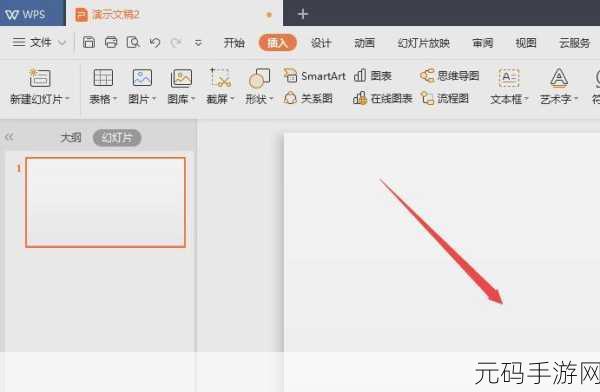Viewport: 600px width, 392px height.
Task: Click the 形状 shapes icon
Action: (x=259, y=78)
